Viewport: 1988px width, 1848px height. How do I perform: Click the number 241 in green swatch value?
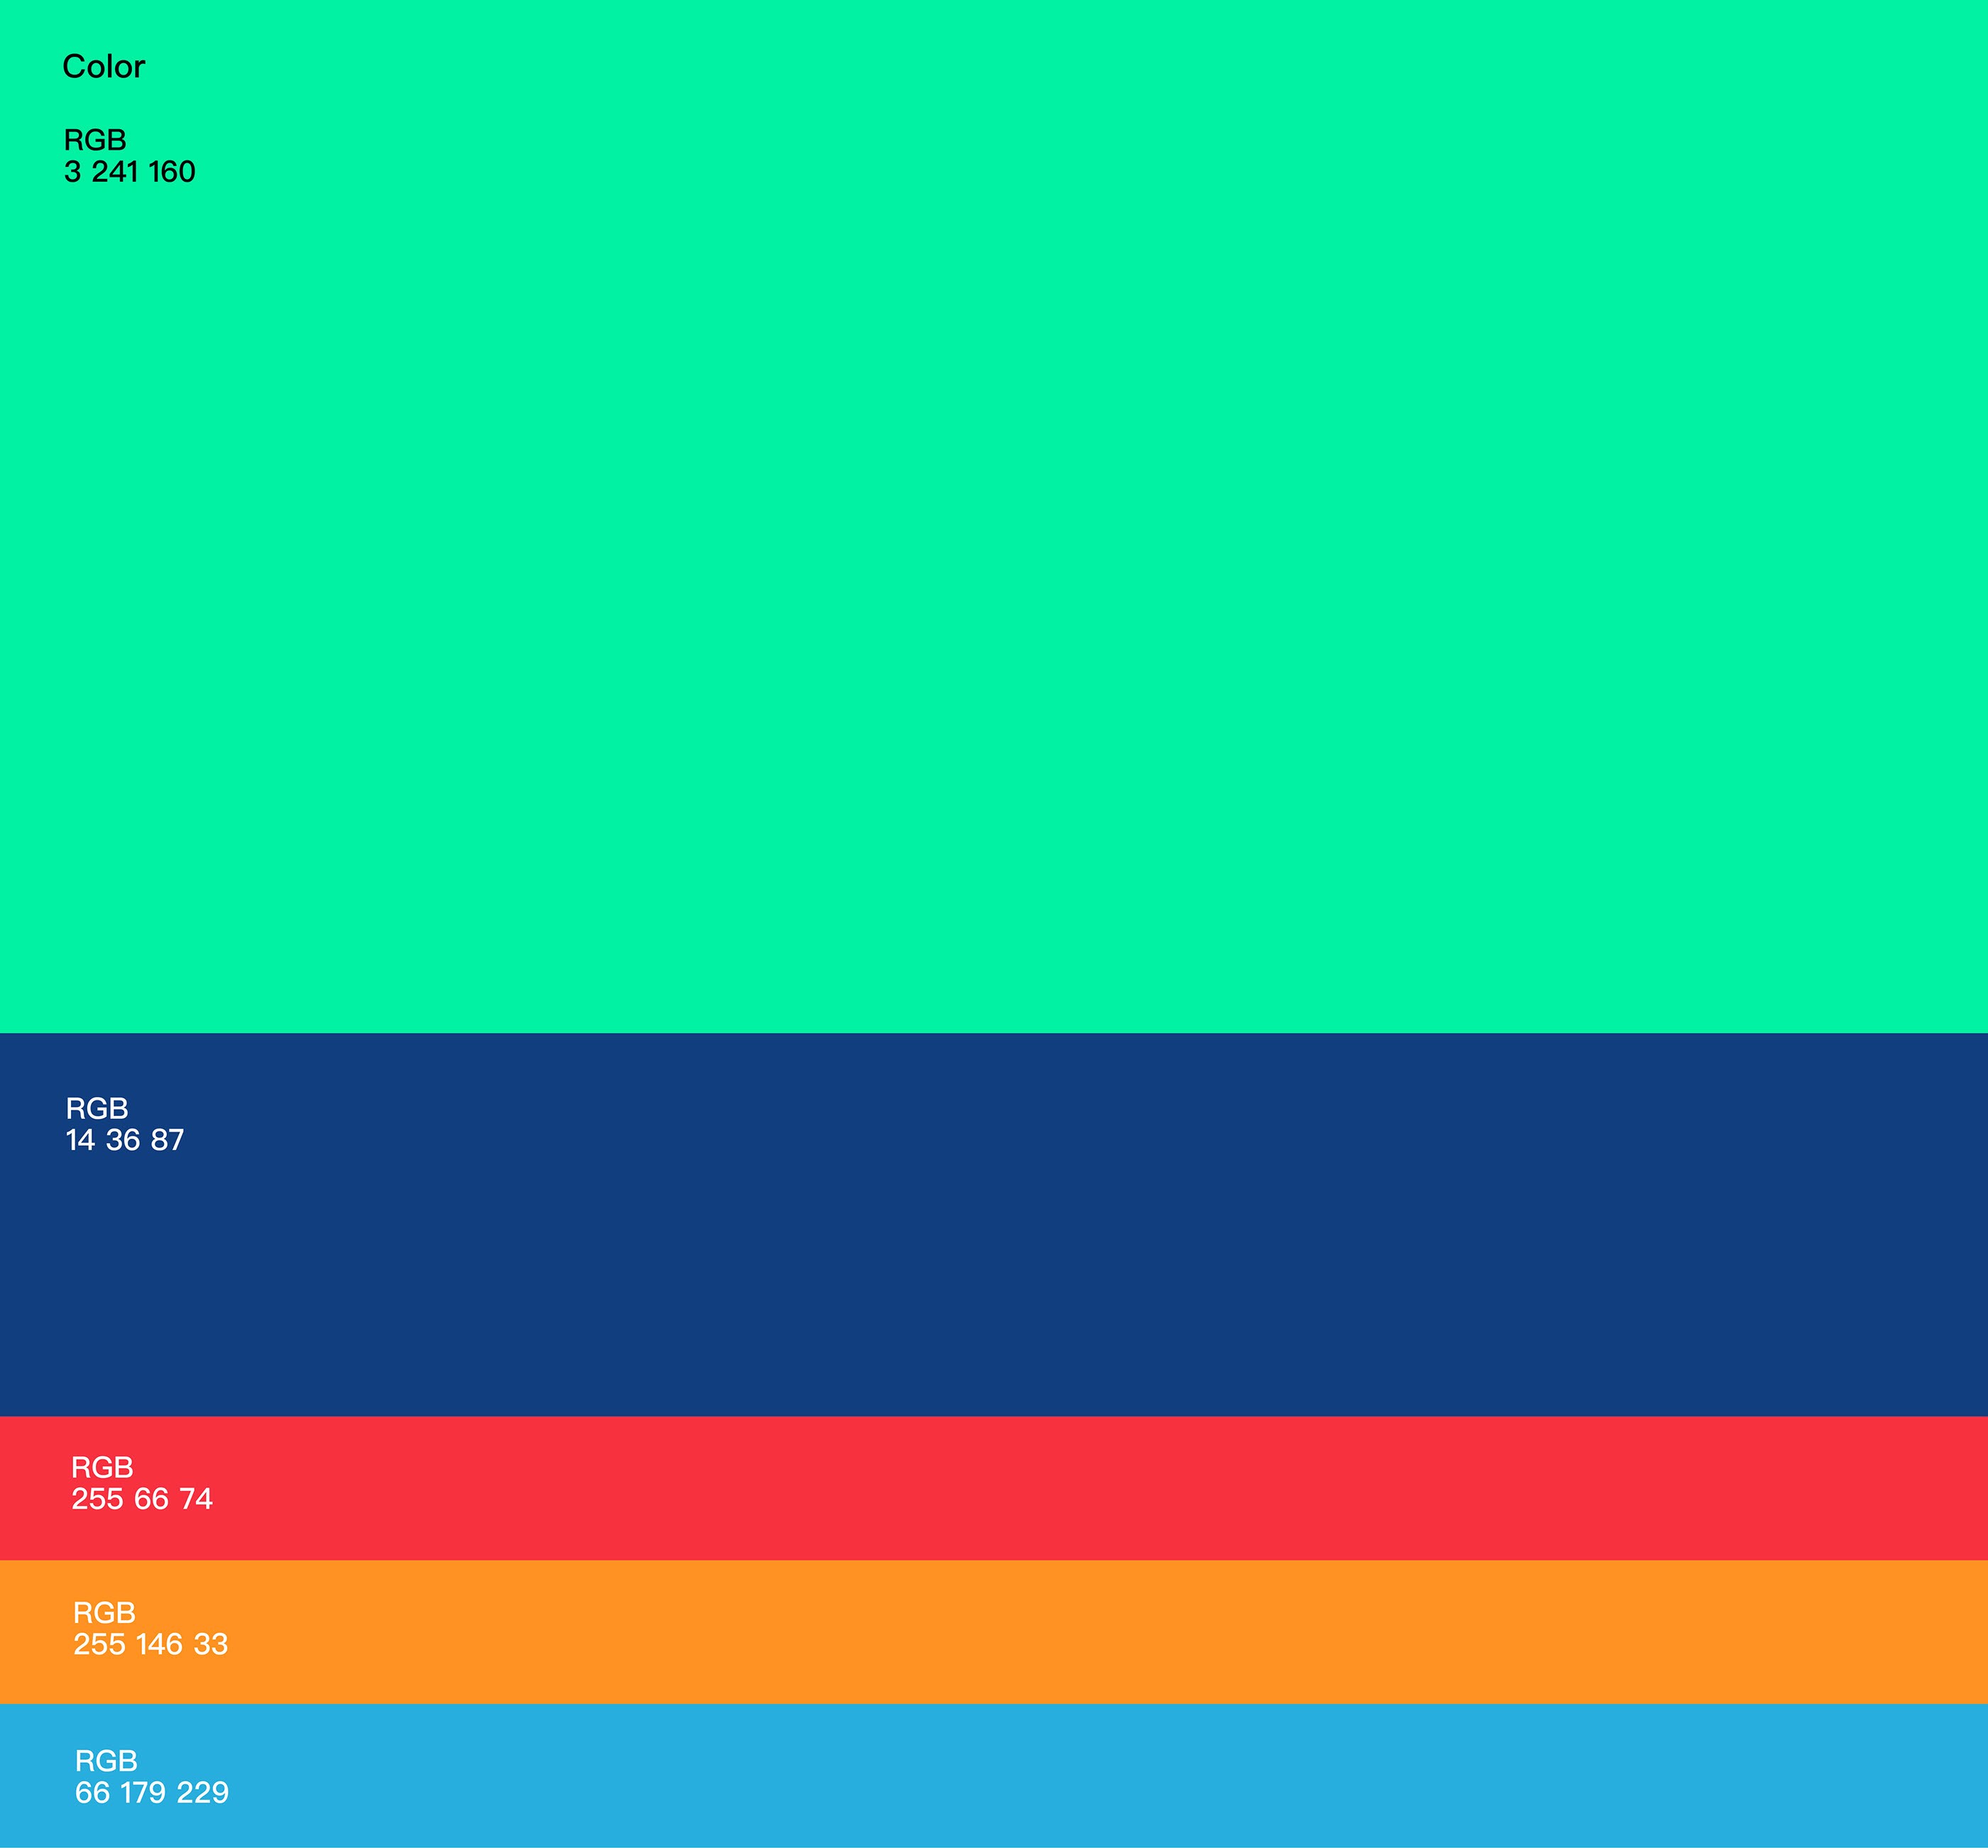tap(115, 172)
